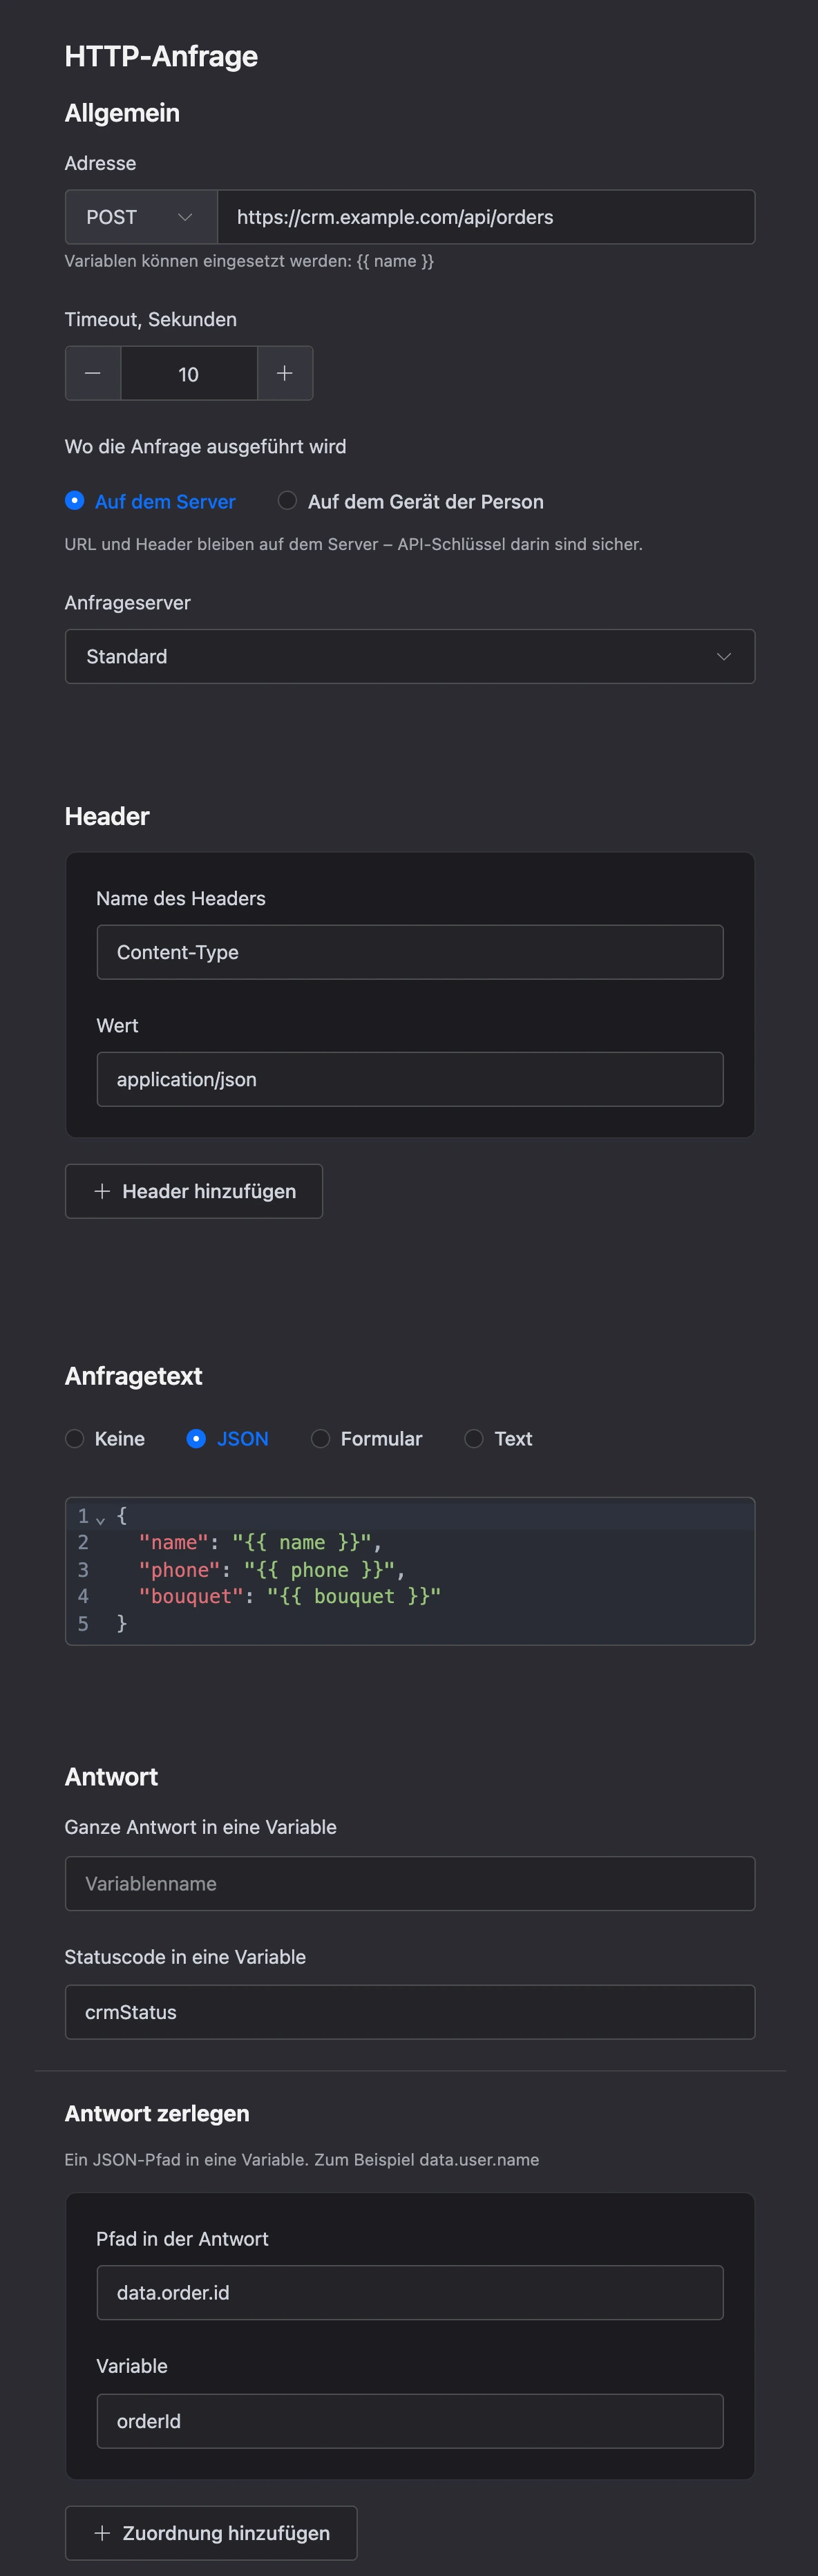Increase timeout with plus button
The height and width of the screenshot is (2576, 818).
285,373
